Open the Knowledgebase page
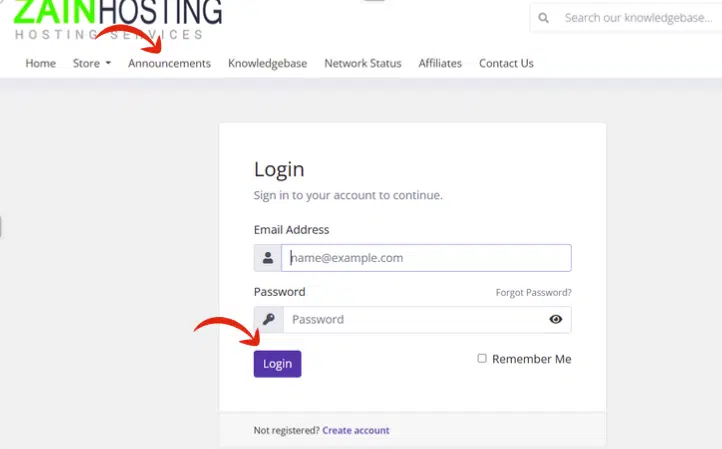This screenshot has height=449, width=722. click(267, 63)
